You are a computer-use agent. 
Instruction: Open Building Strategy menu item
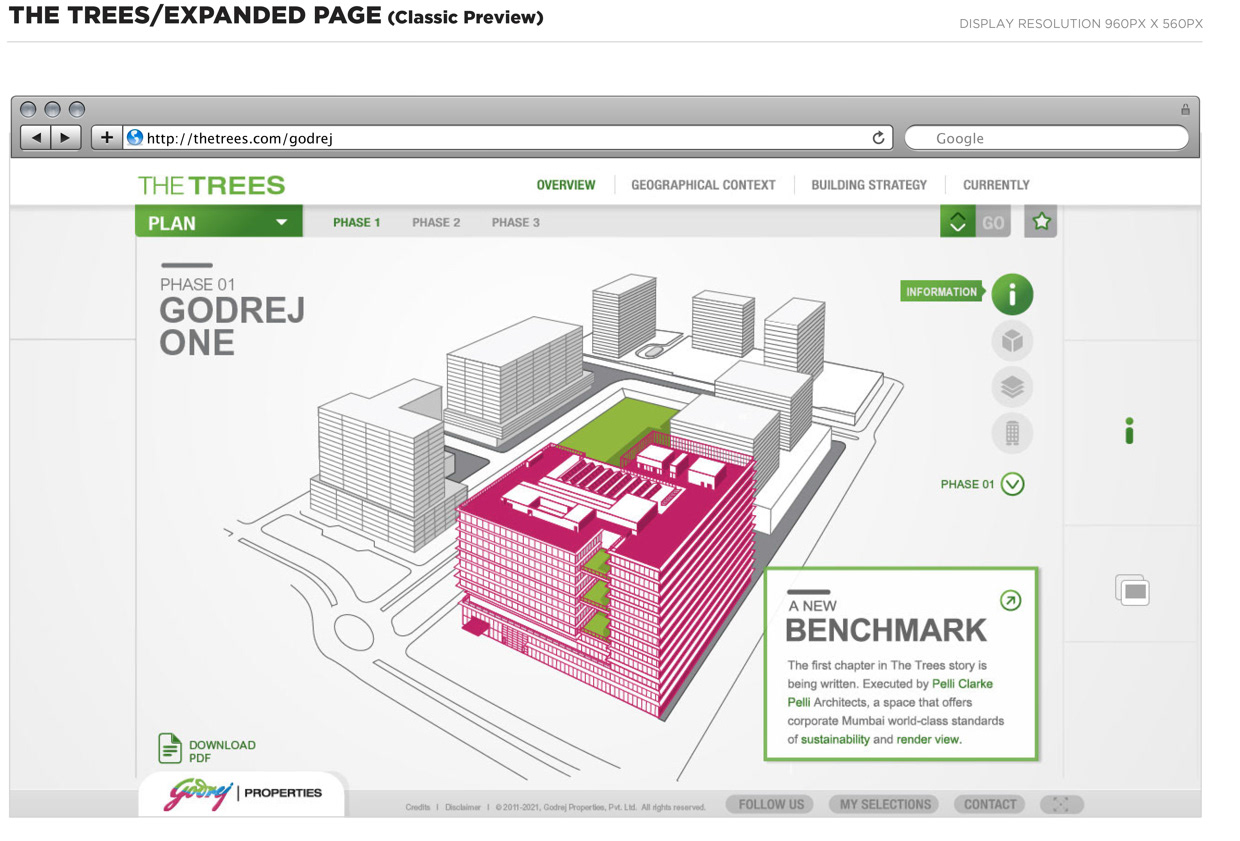click(x=869, y=185)
